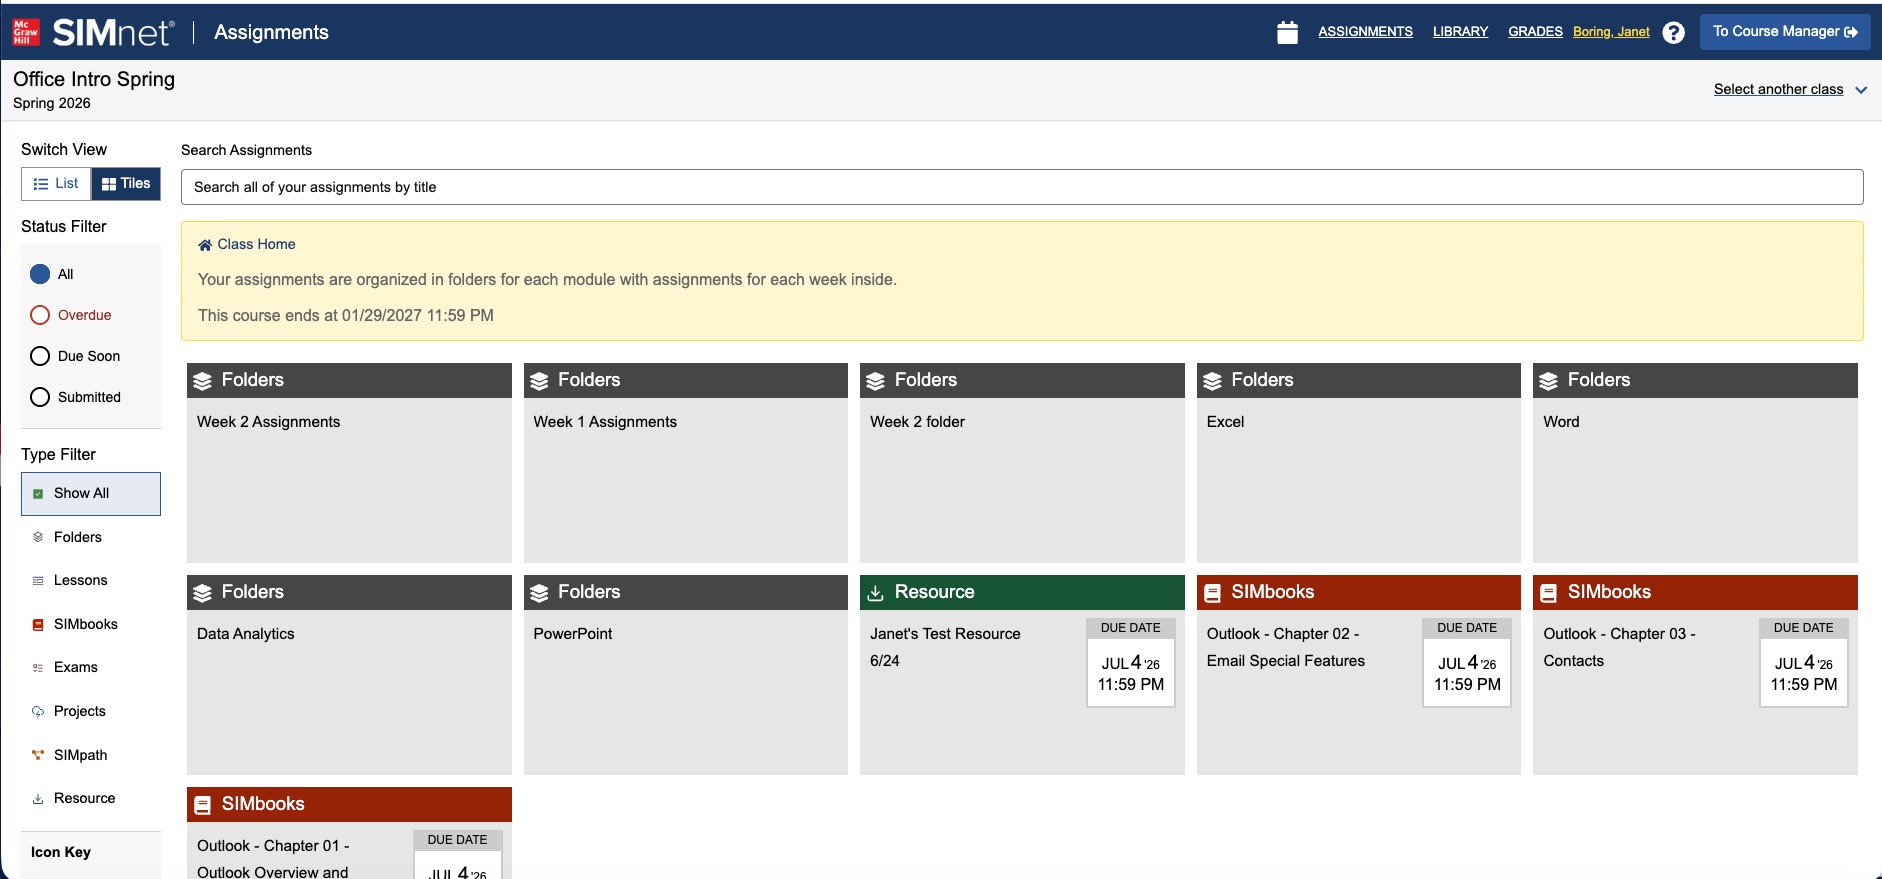
Task: Click the Boring, Janet profile link
Action: (1611, 32)
